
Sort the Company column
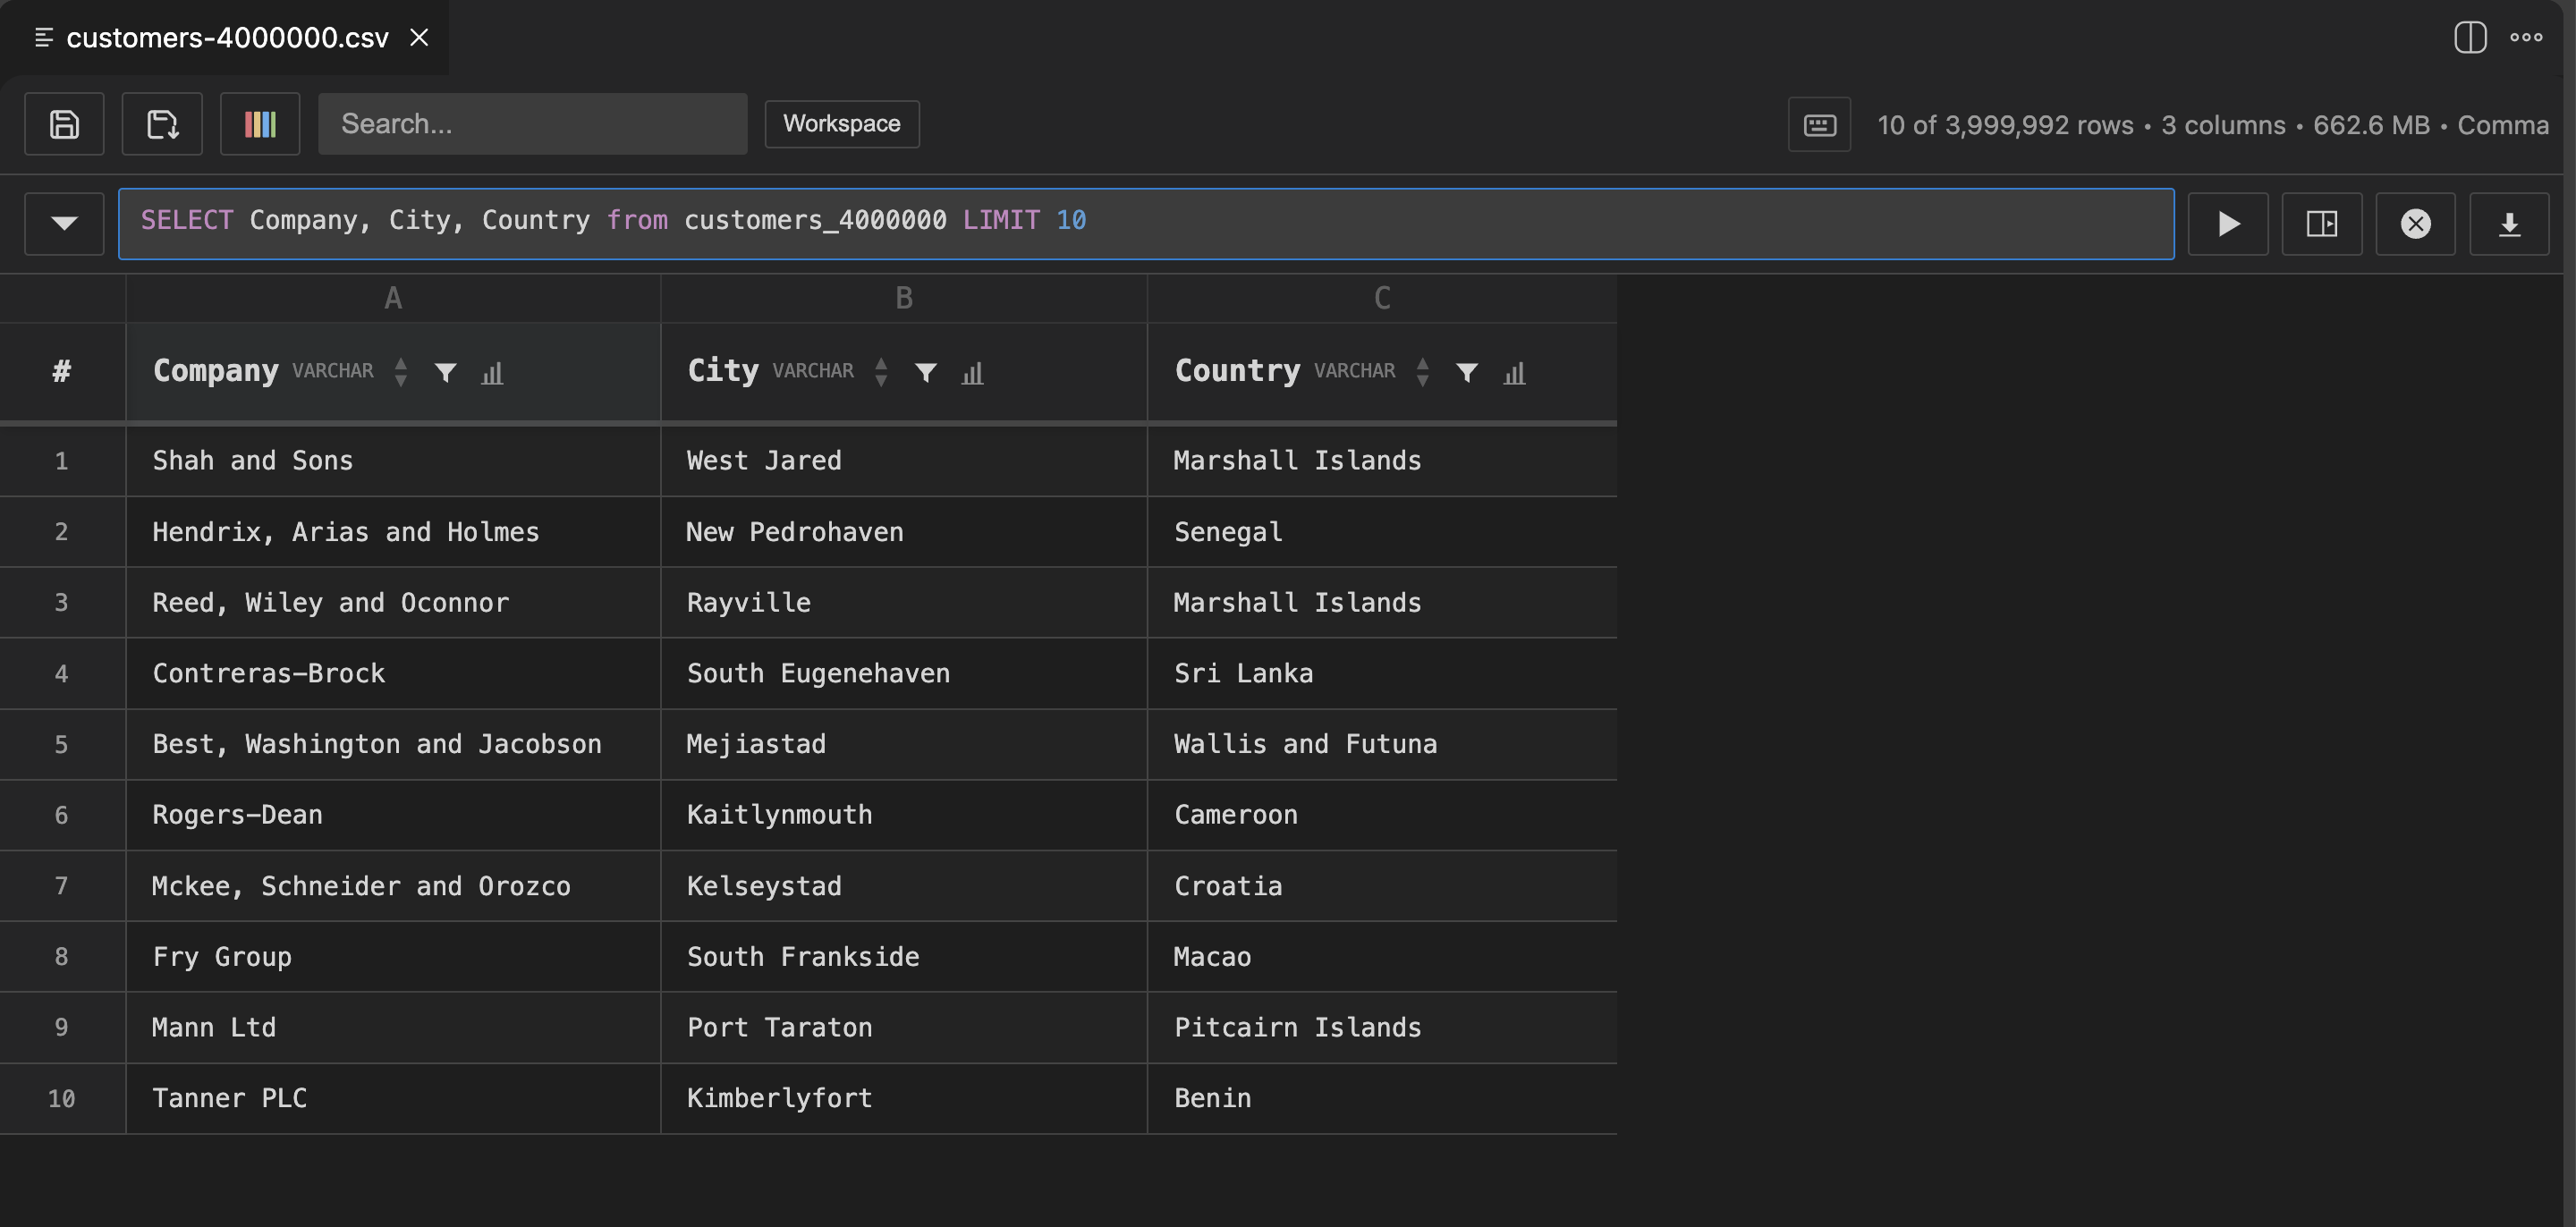(x=401, y=372)
